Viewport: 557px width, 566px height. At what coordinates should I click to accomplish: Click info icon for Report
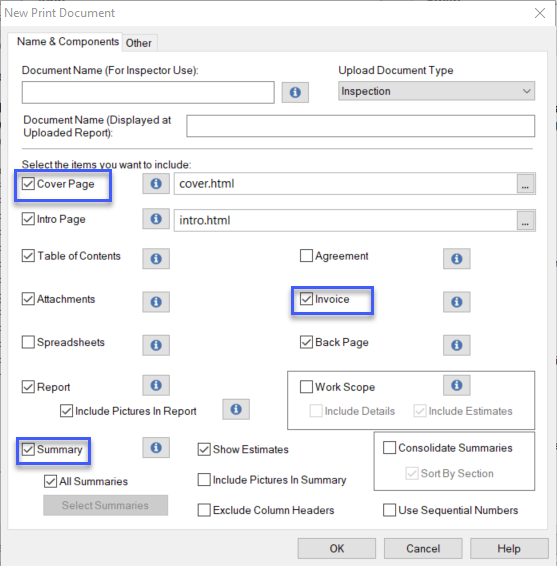(156, 386)
